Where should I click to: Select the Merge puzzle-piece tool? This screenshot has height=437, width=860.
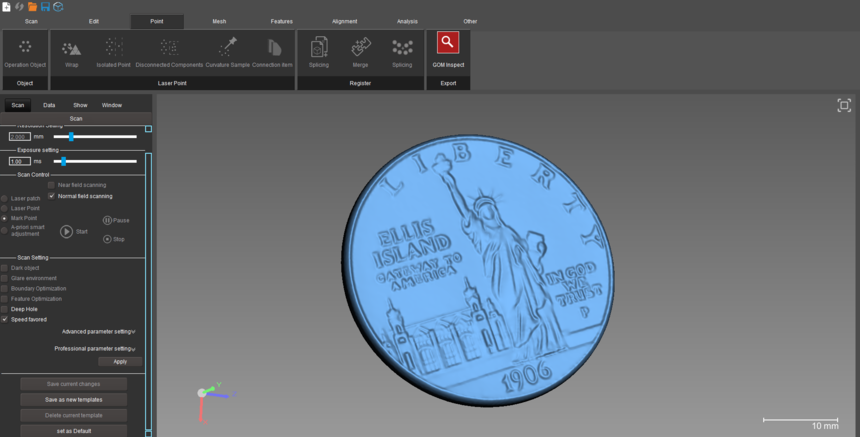point(360,53)
